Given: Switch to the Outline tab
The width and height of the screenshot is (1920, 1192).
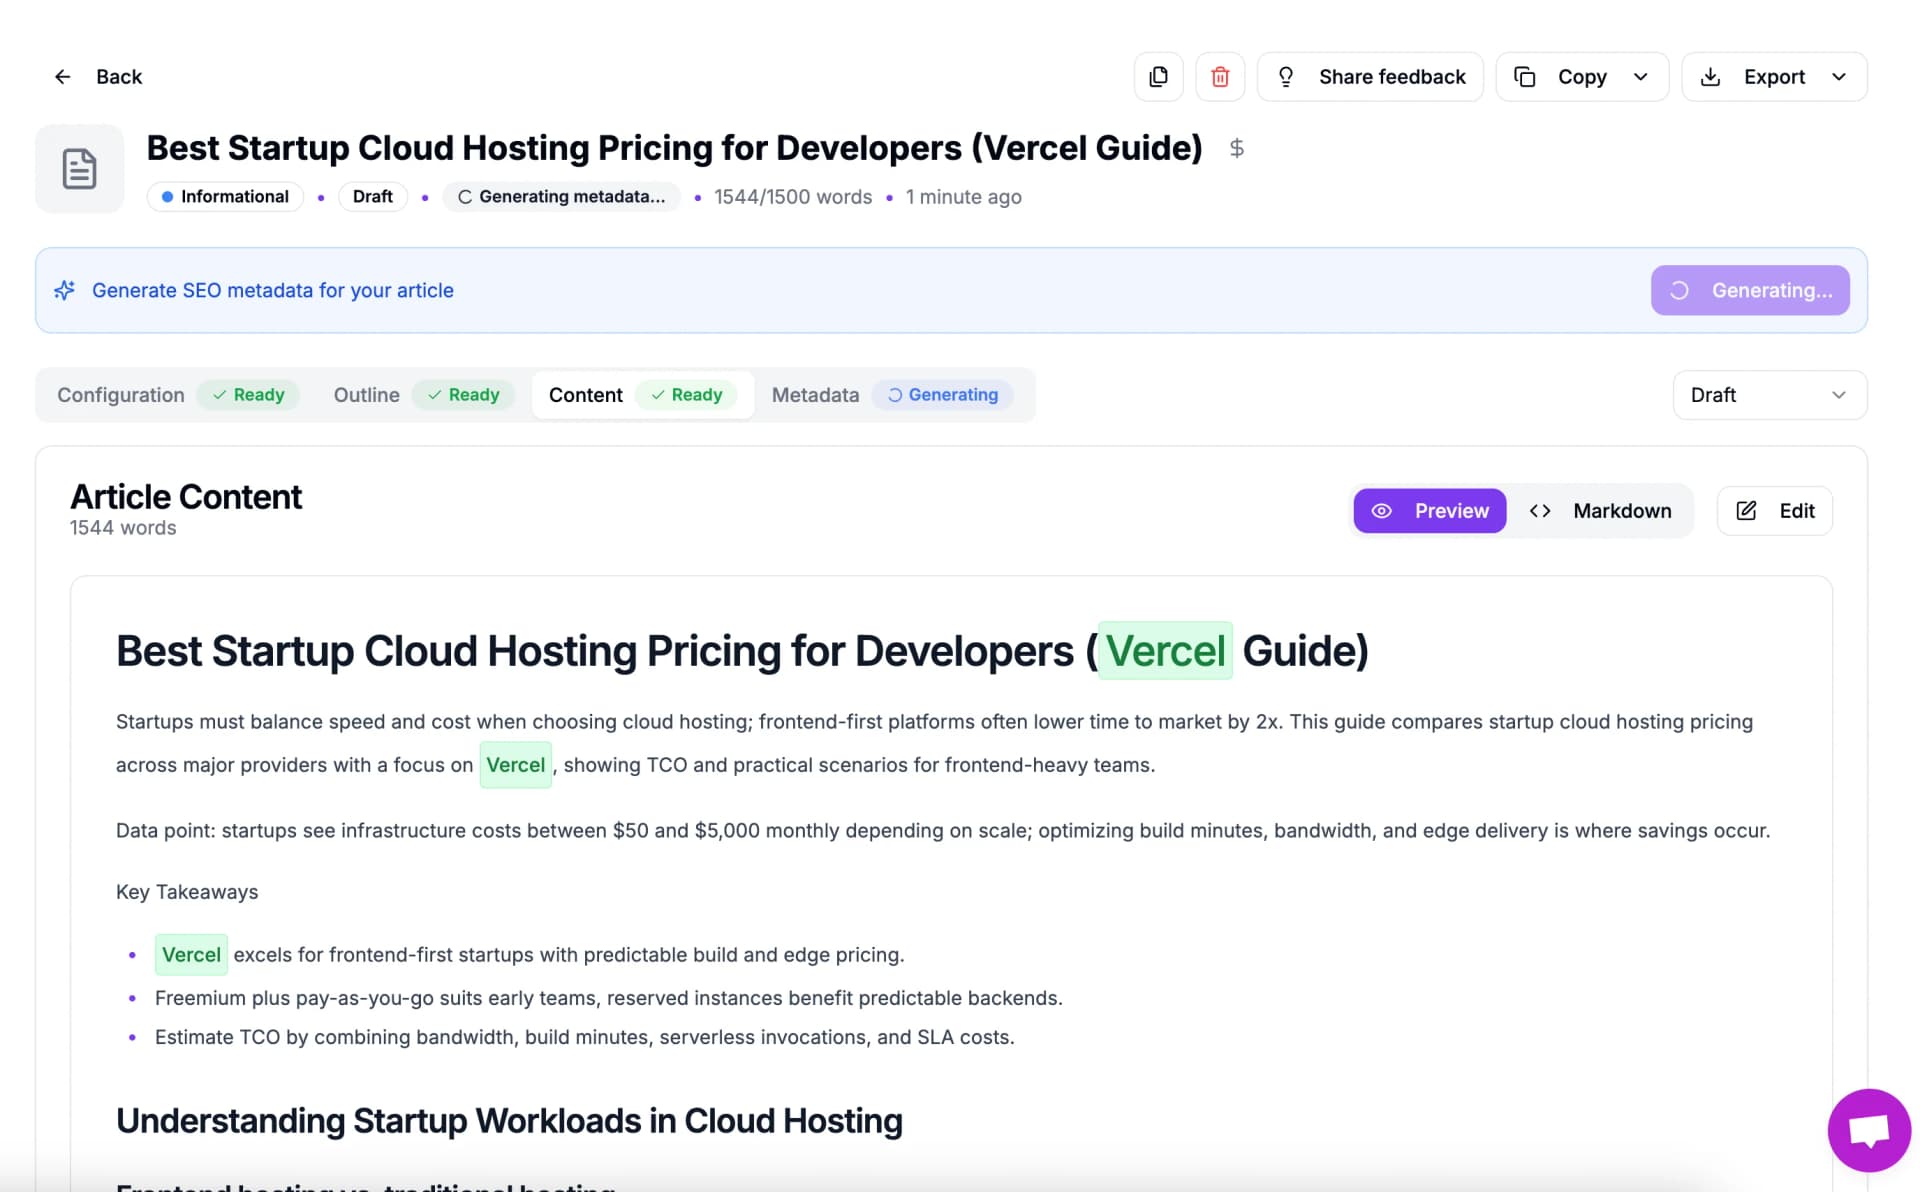Looking at the screenshot, I should 366,395.
